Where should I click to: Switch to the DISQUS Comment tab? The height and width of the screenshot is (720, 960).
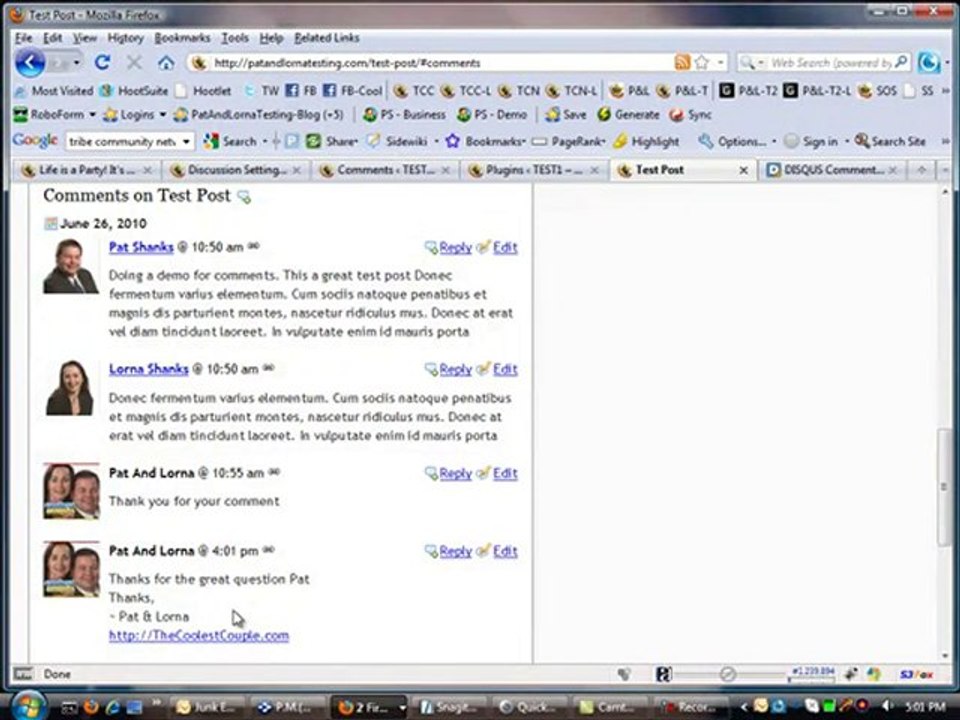832,170
